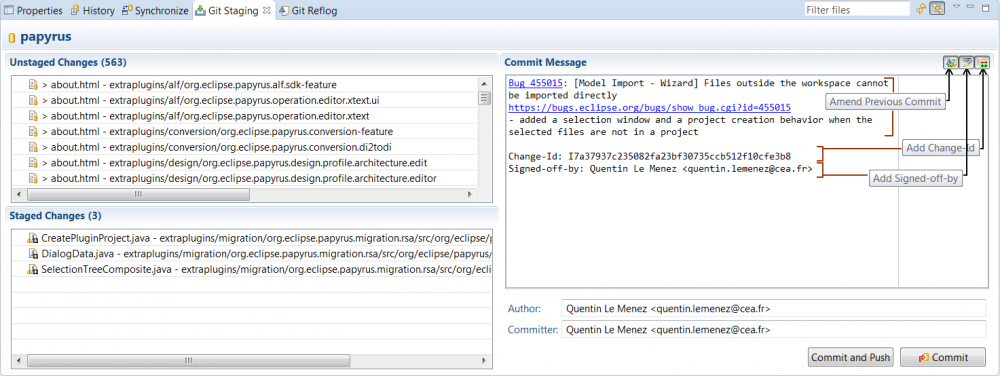Click the Unstaged Changes (563) header
Screen dimensions: 1000x376
pyautogui.click(x=68, y=62)
